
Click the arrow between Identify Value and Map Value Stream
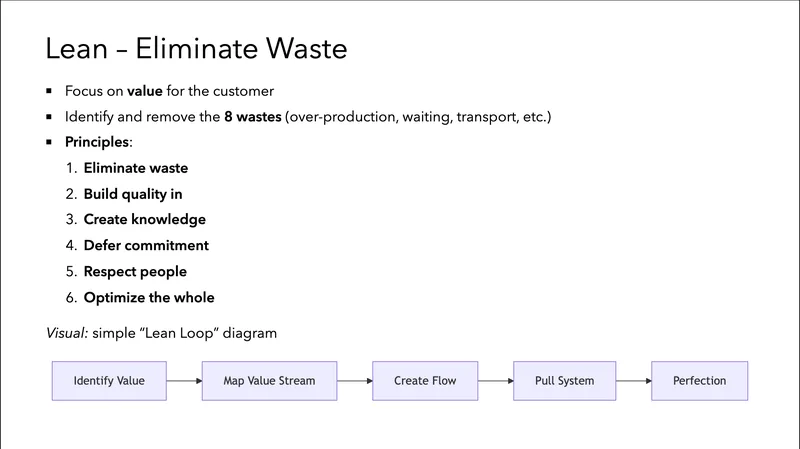click(x=183, y=381)
